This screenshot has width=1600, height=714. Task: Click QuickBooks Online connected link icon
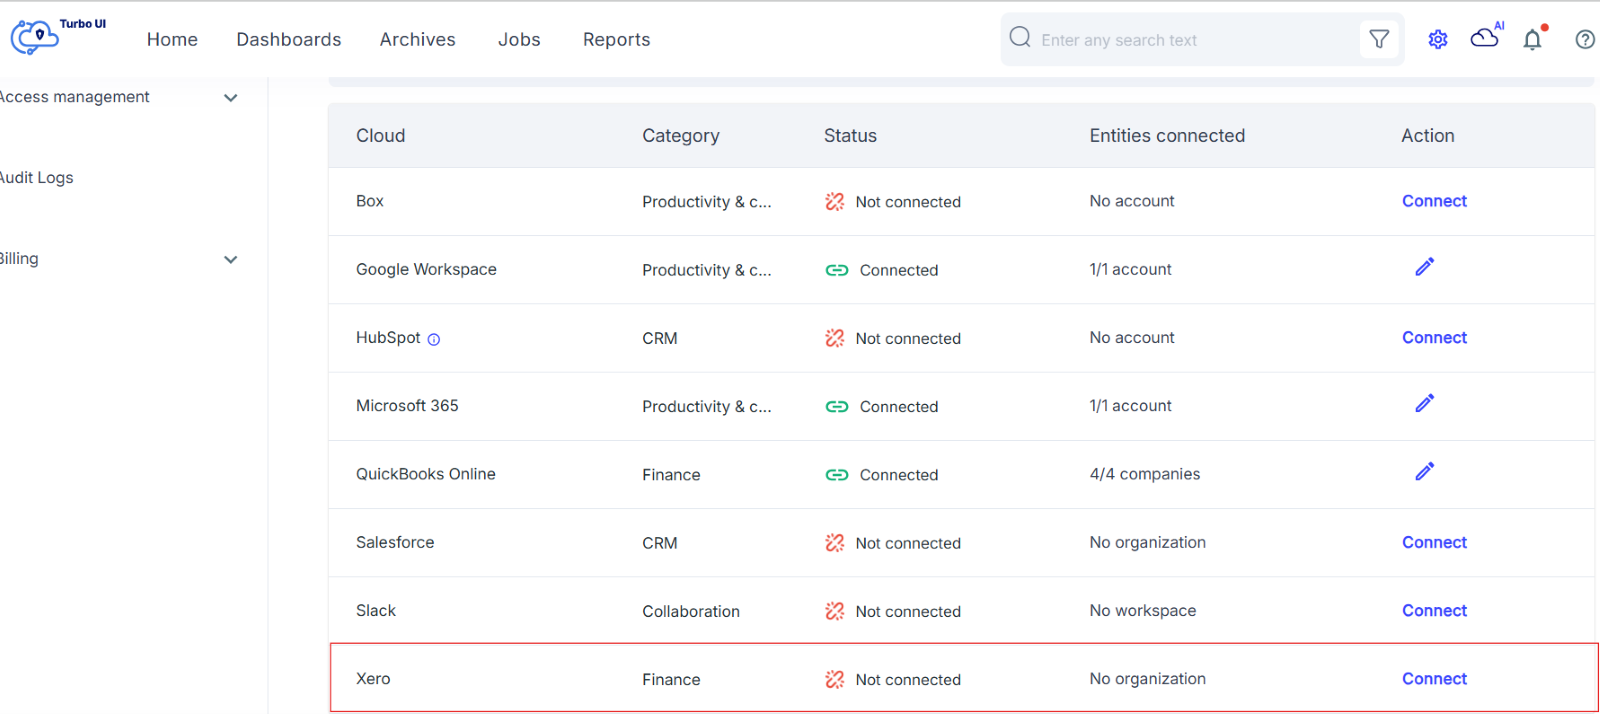(837, 475)
